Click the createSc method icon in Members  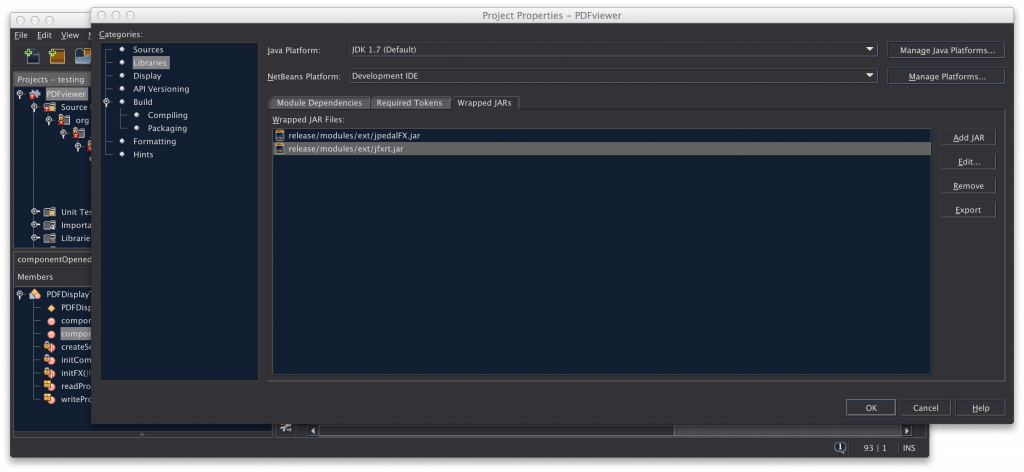pos(48,347)
